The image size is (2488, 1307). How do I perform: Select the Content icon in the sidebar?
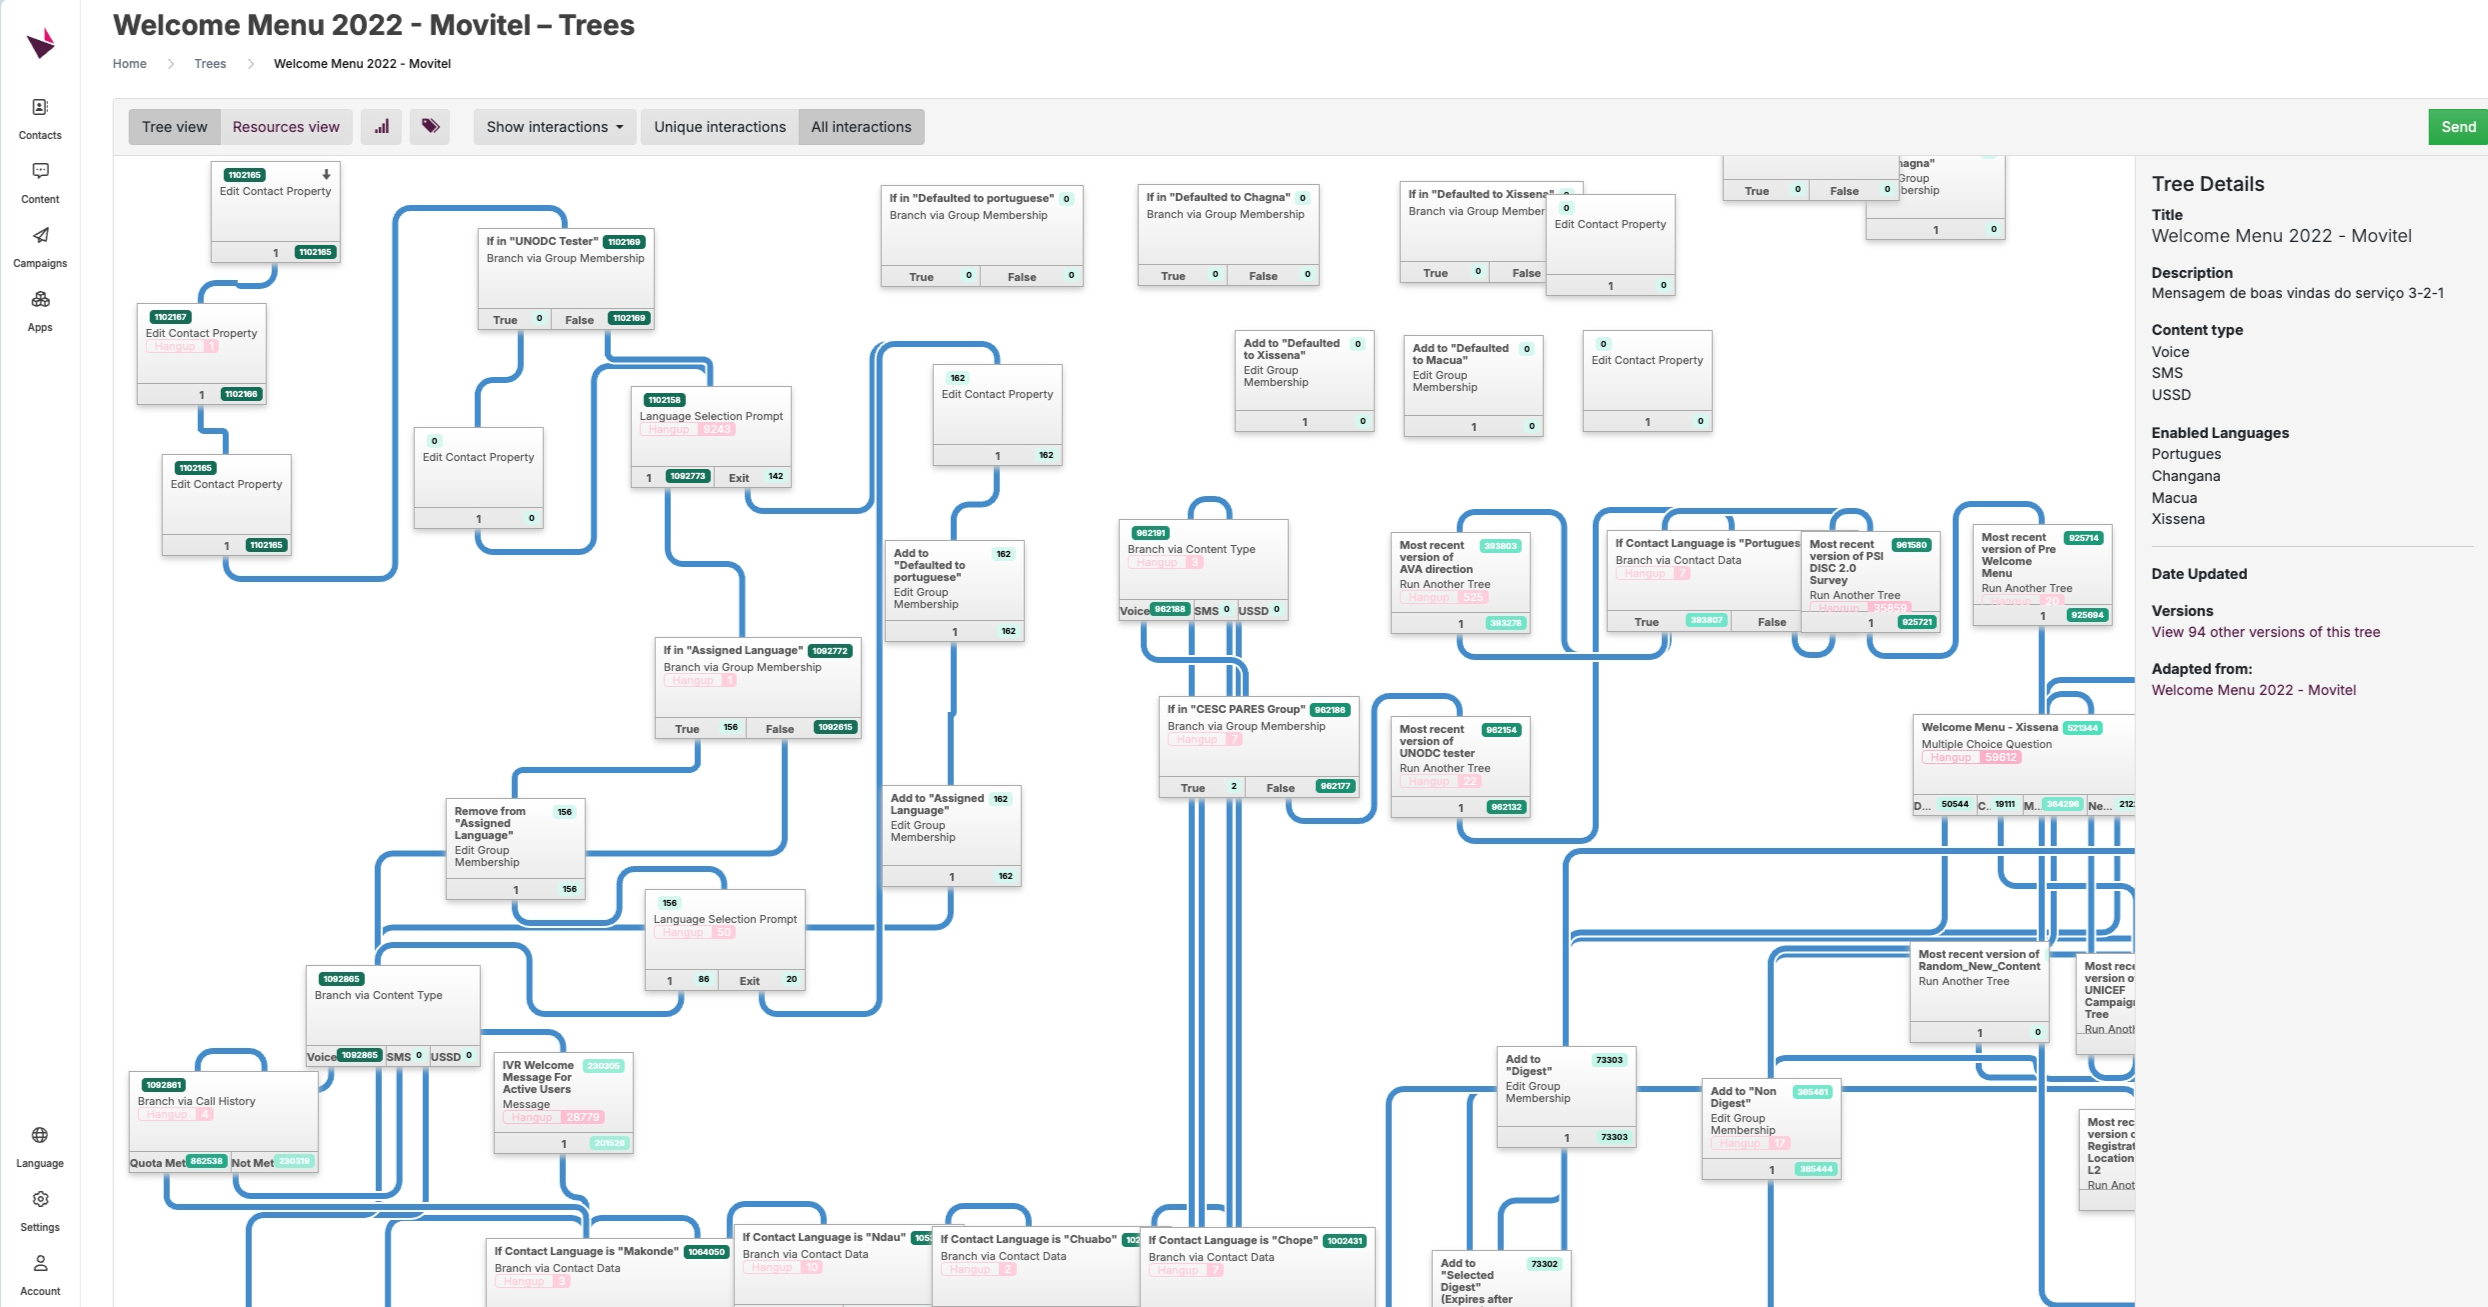40,177
